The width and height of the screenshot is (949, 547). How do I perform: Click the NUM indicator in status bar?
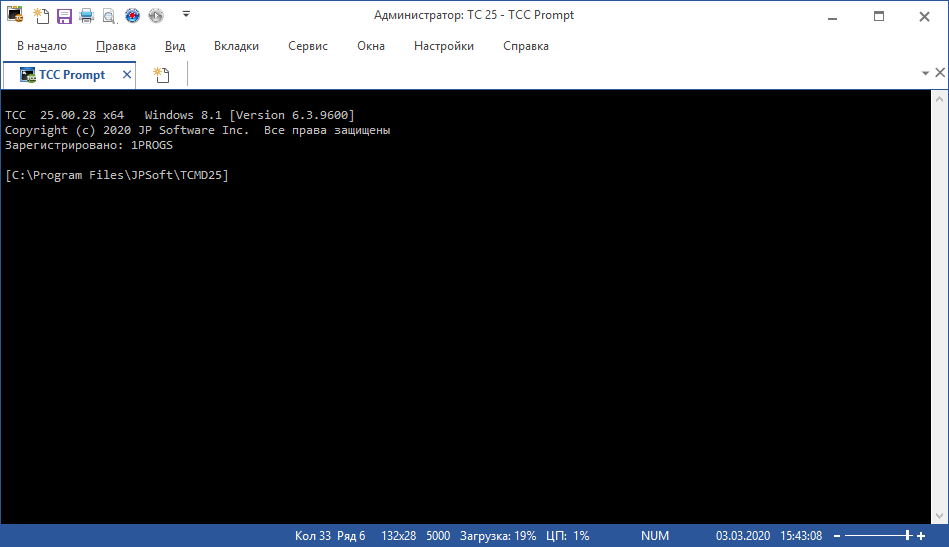(655, 536)
